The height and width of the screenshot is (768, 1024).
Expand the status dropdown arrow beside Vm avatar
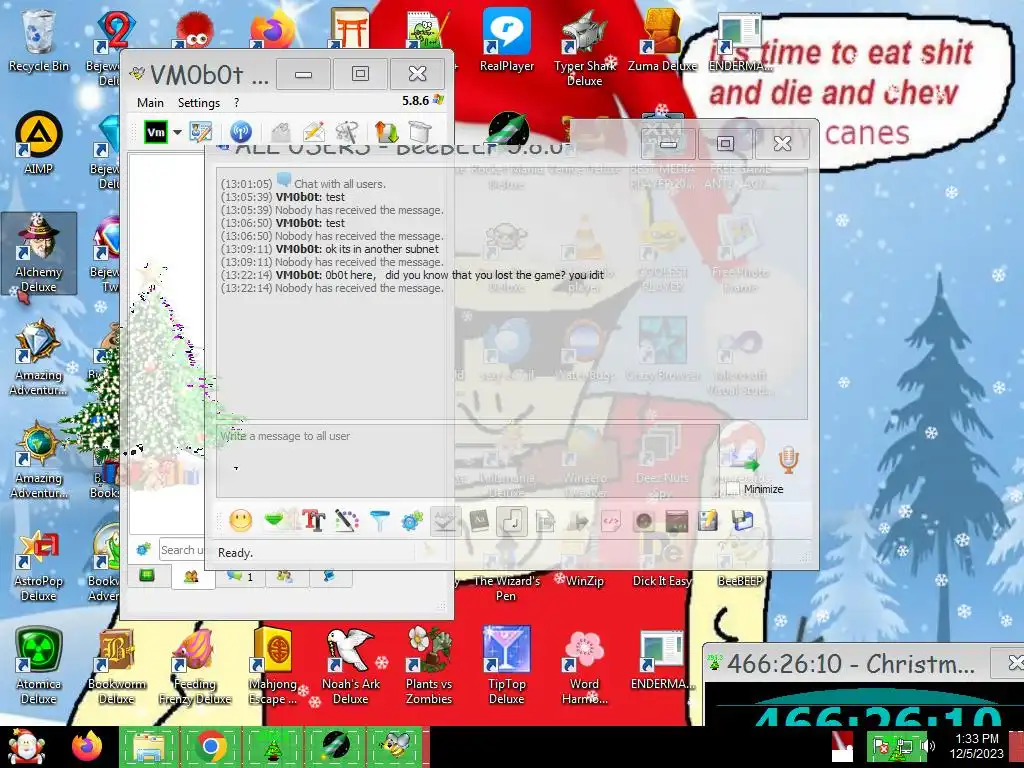point(177,132)
